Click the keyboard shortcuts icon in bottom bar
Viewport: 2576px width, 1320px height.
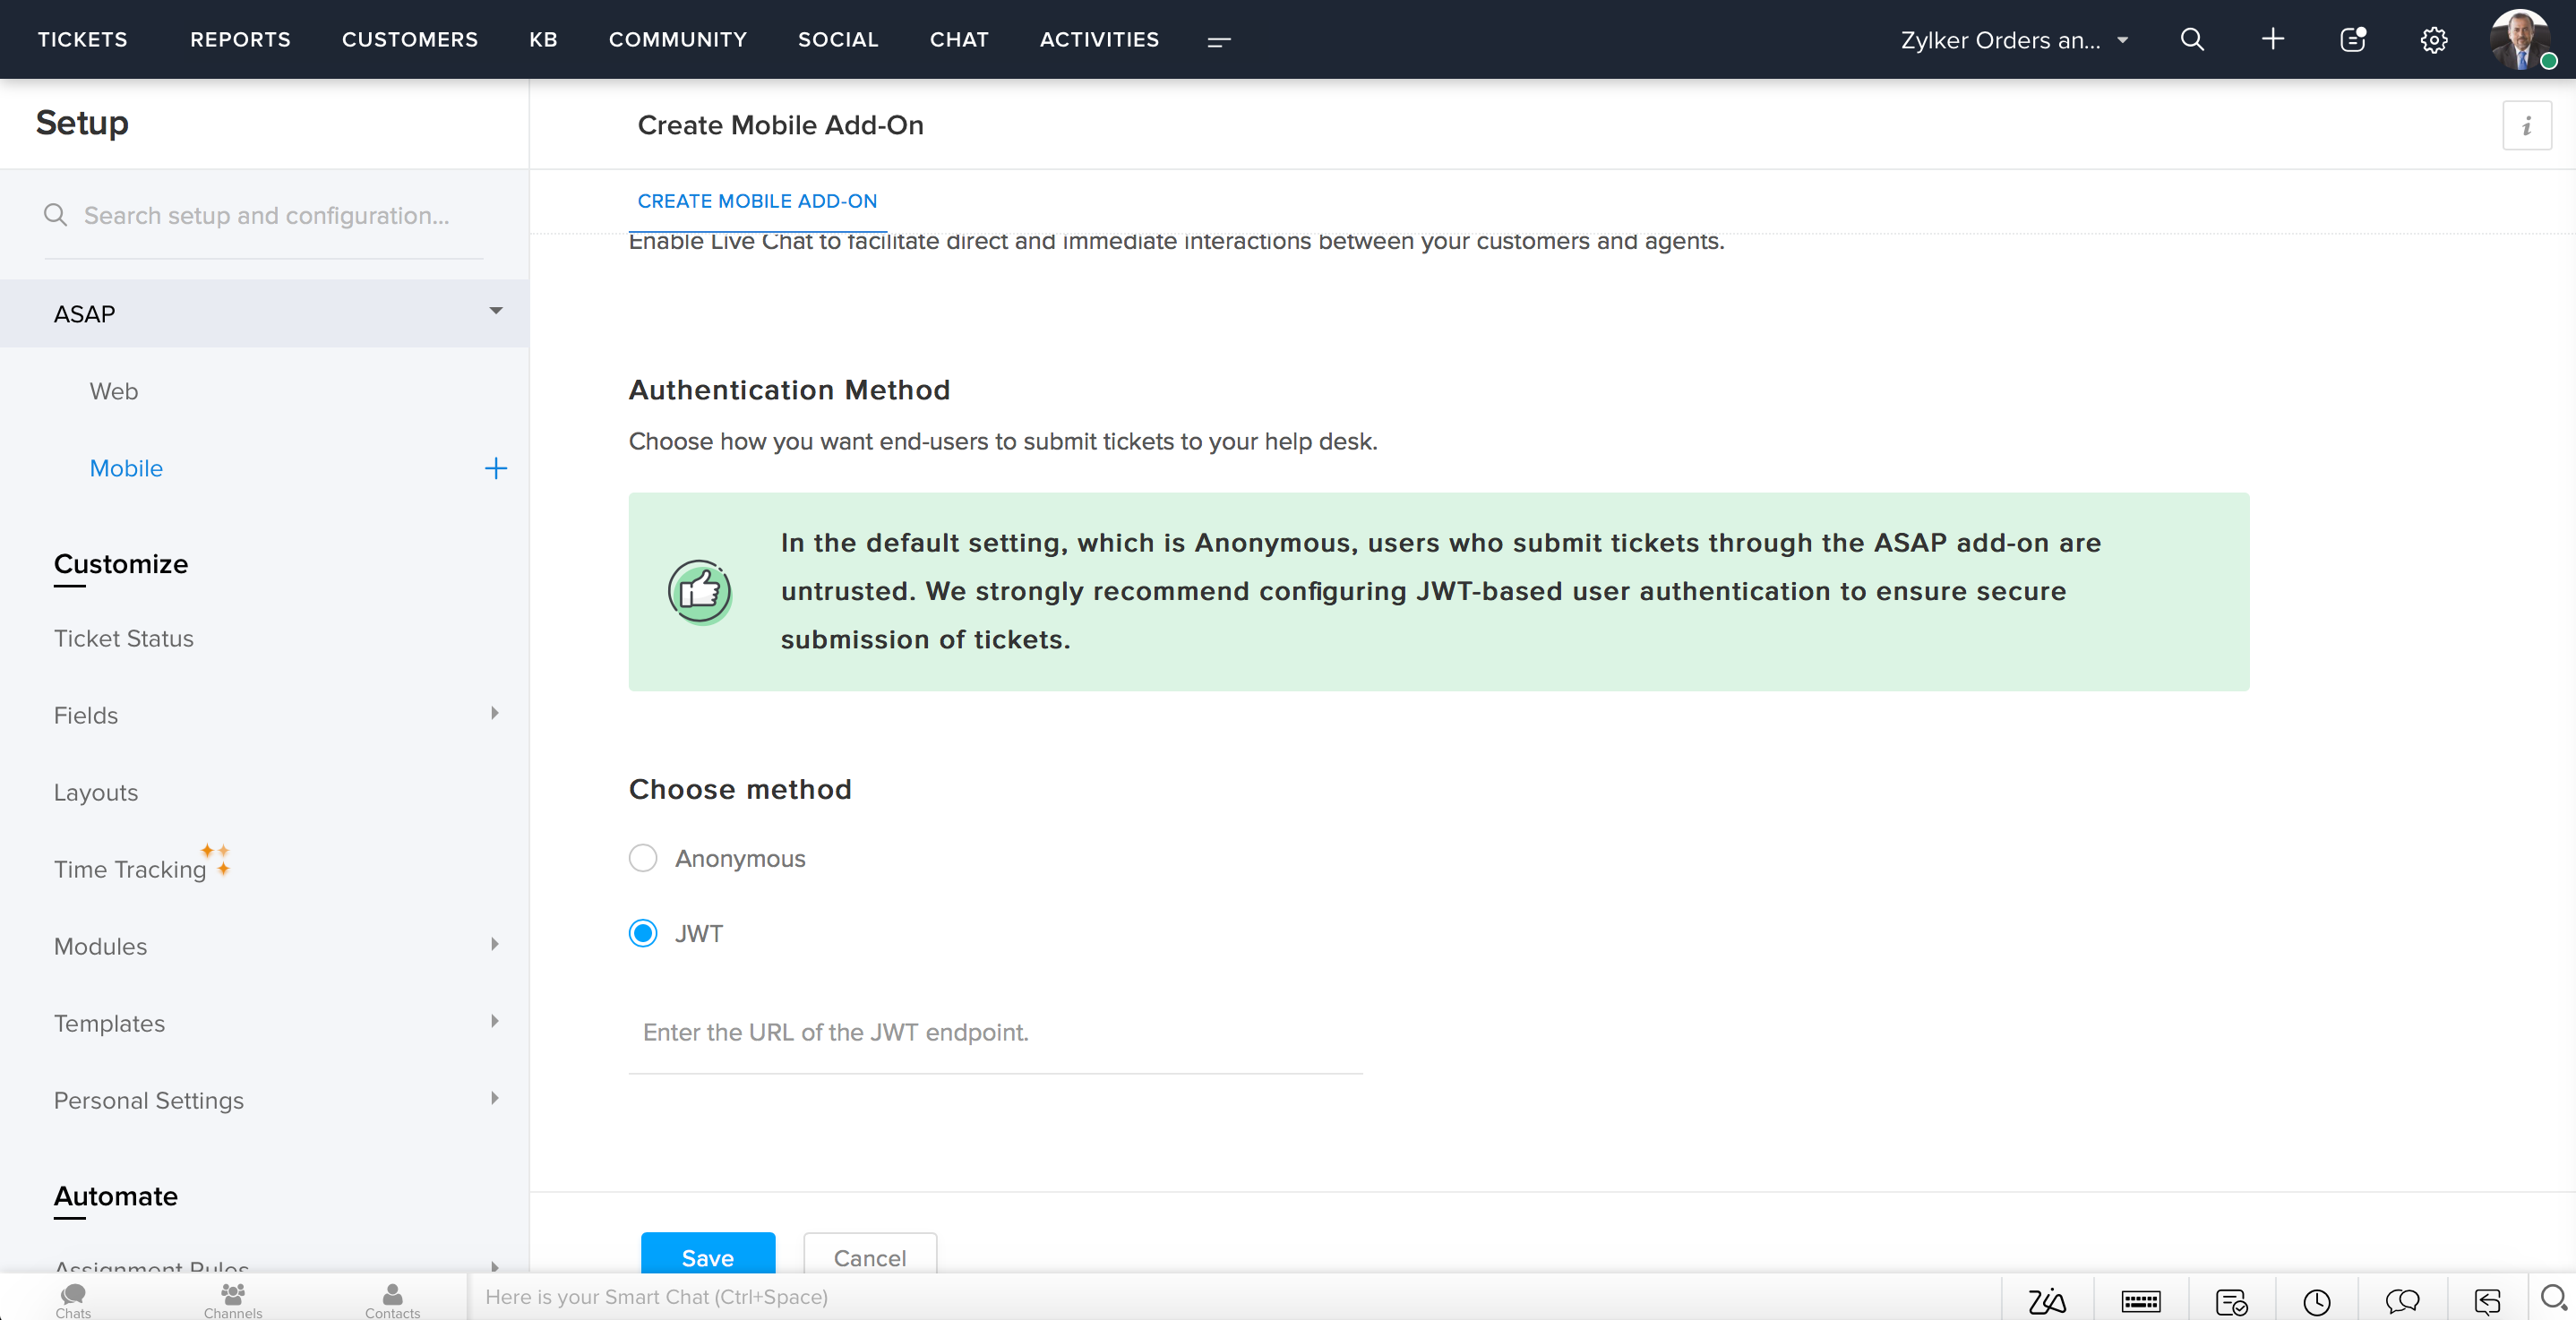pos(2140,1300)
